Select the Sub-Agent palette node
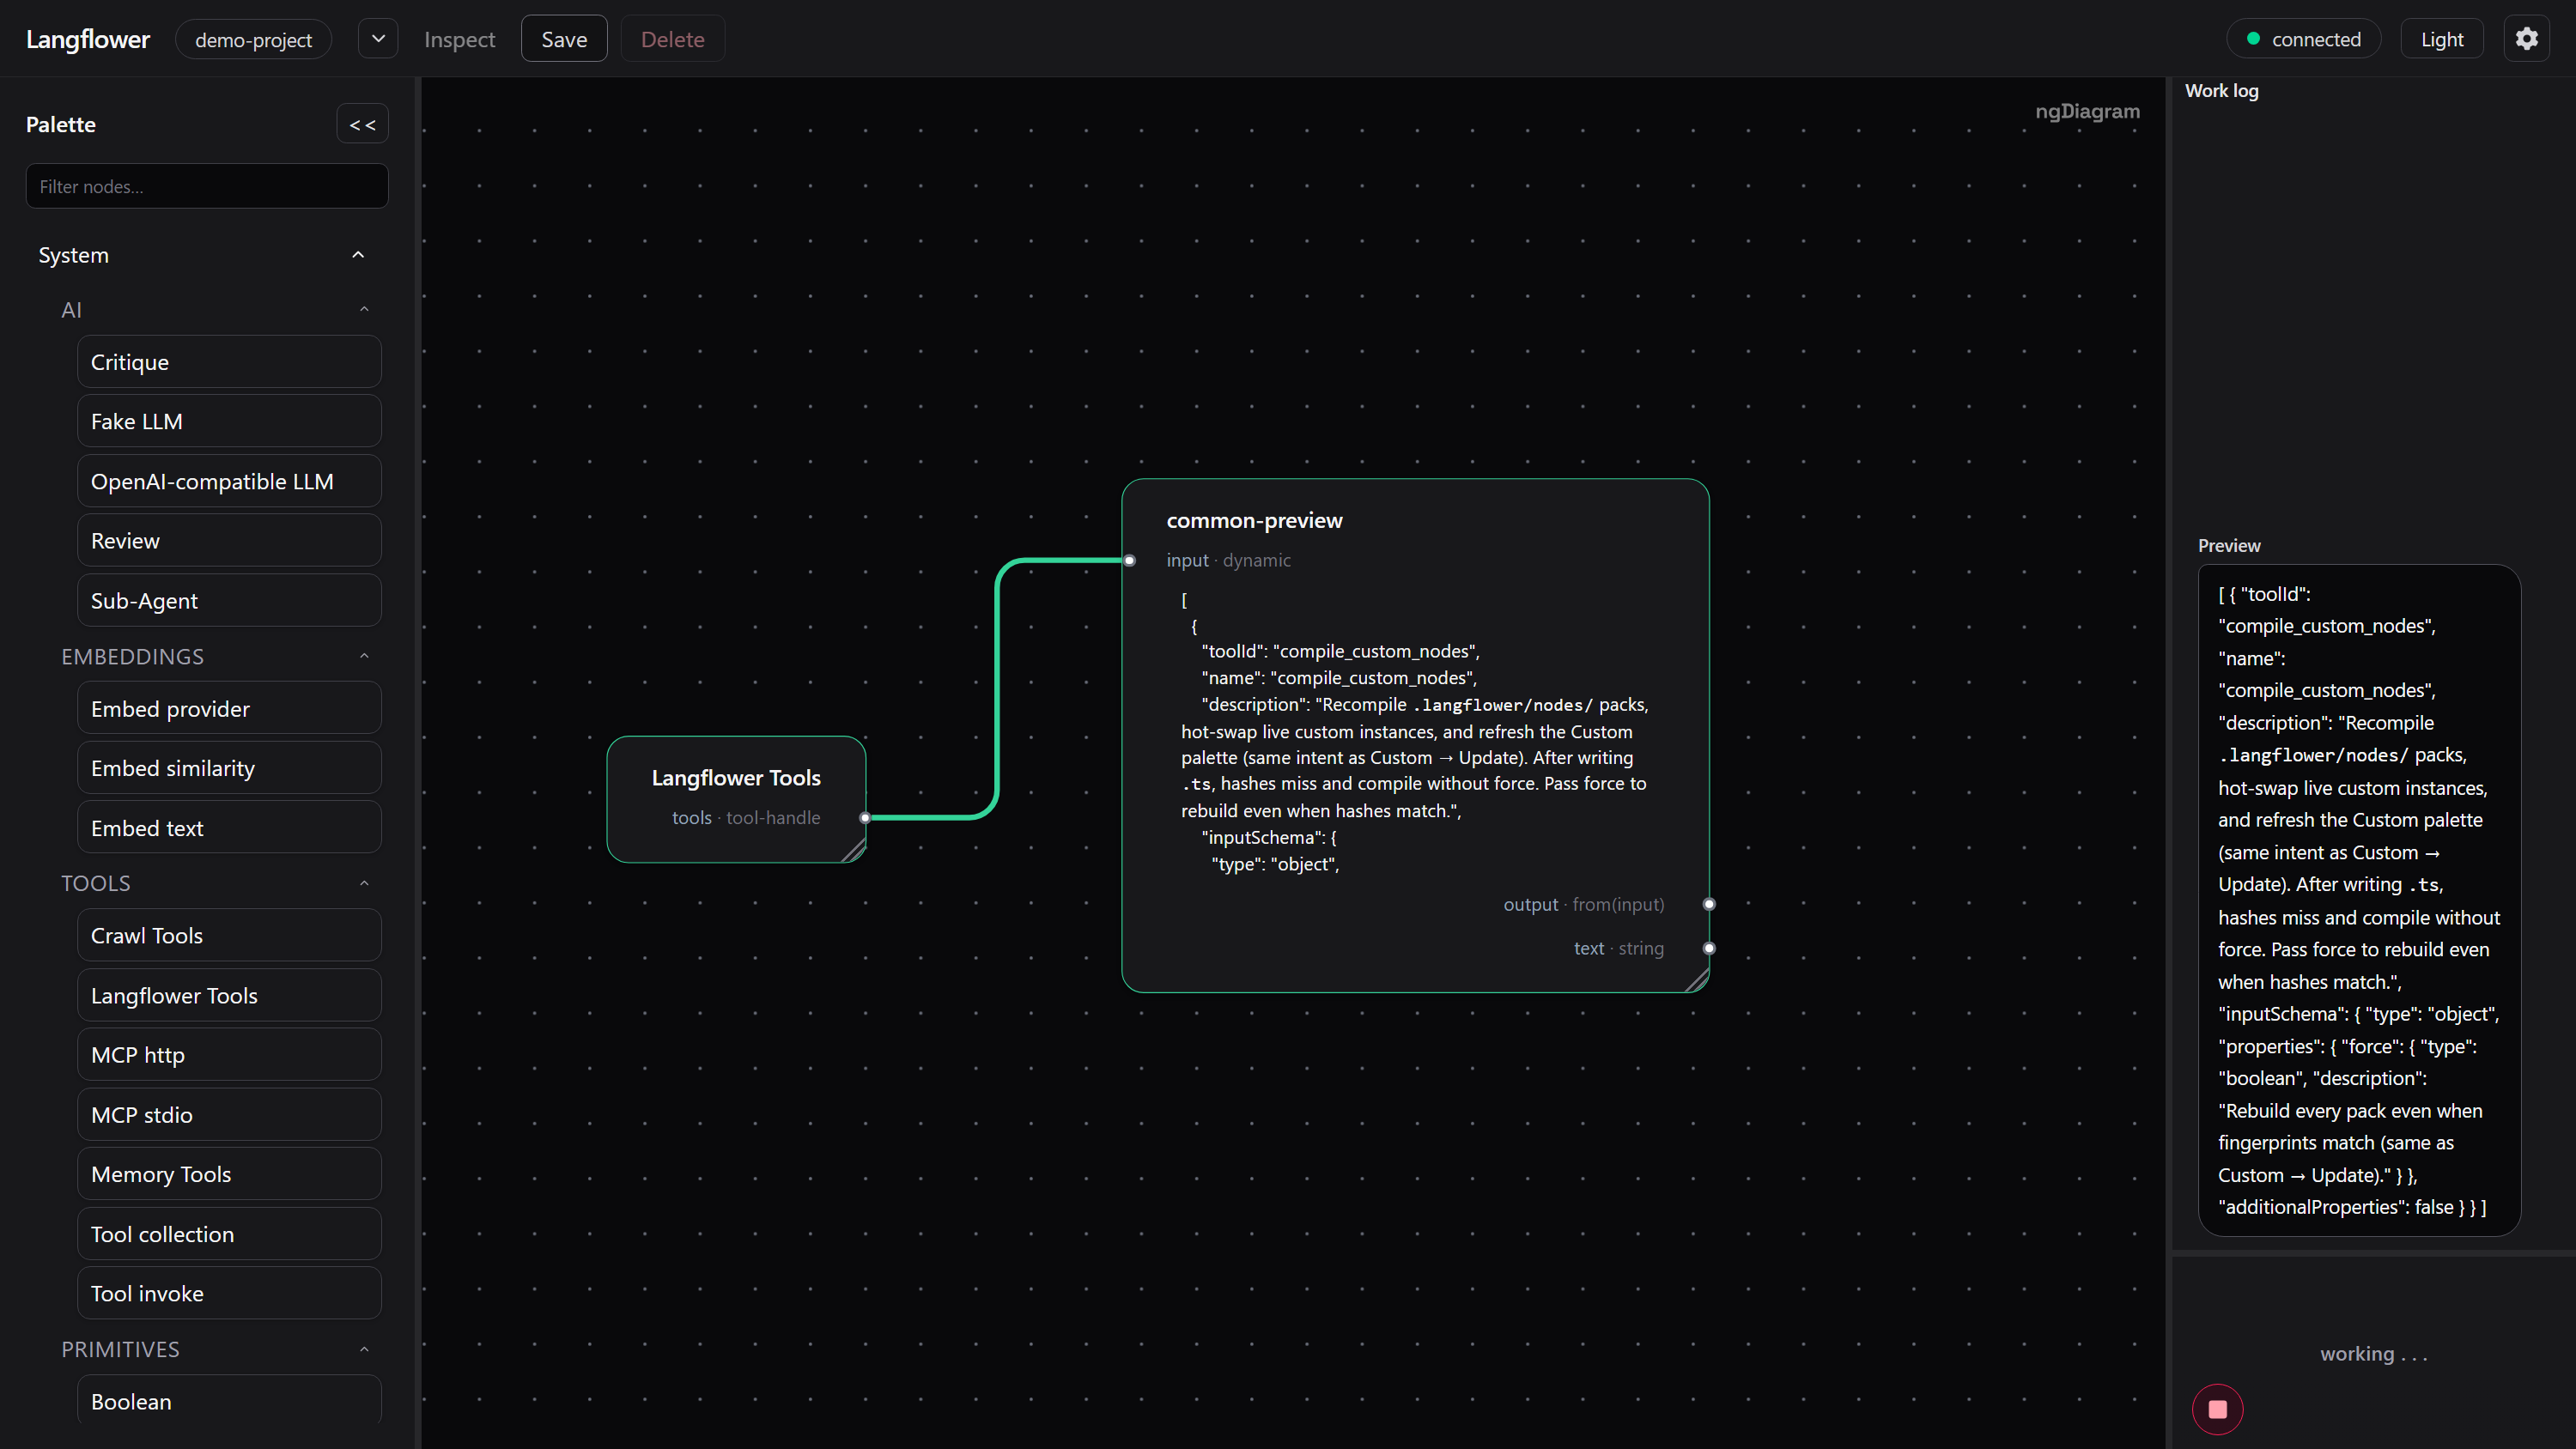This screenshot has width=2576, height=1449. click(x=229, y=601)
